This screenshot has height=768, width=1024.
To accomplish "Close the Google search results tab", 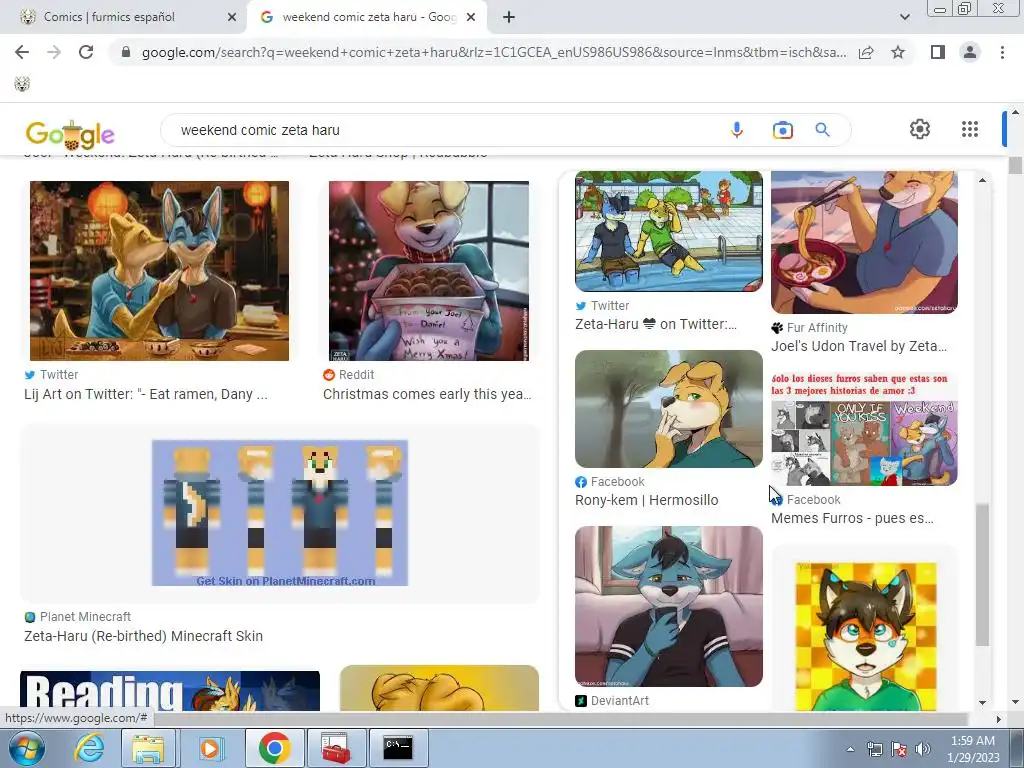I will 471,18.
